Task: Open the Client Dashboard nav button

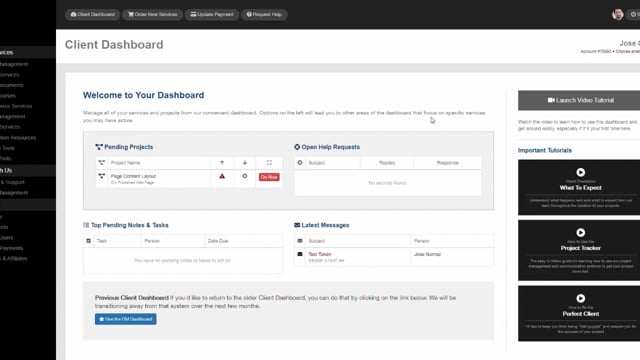Action: pyautogui.click(x=93, y=14)
